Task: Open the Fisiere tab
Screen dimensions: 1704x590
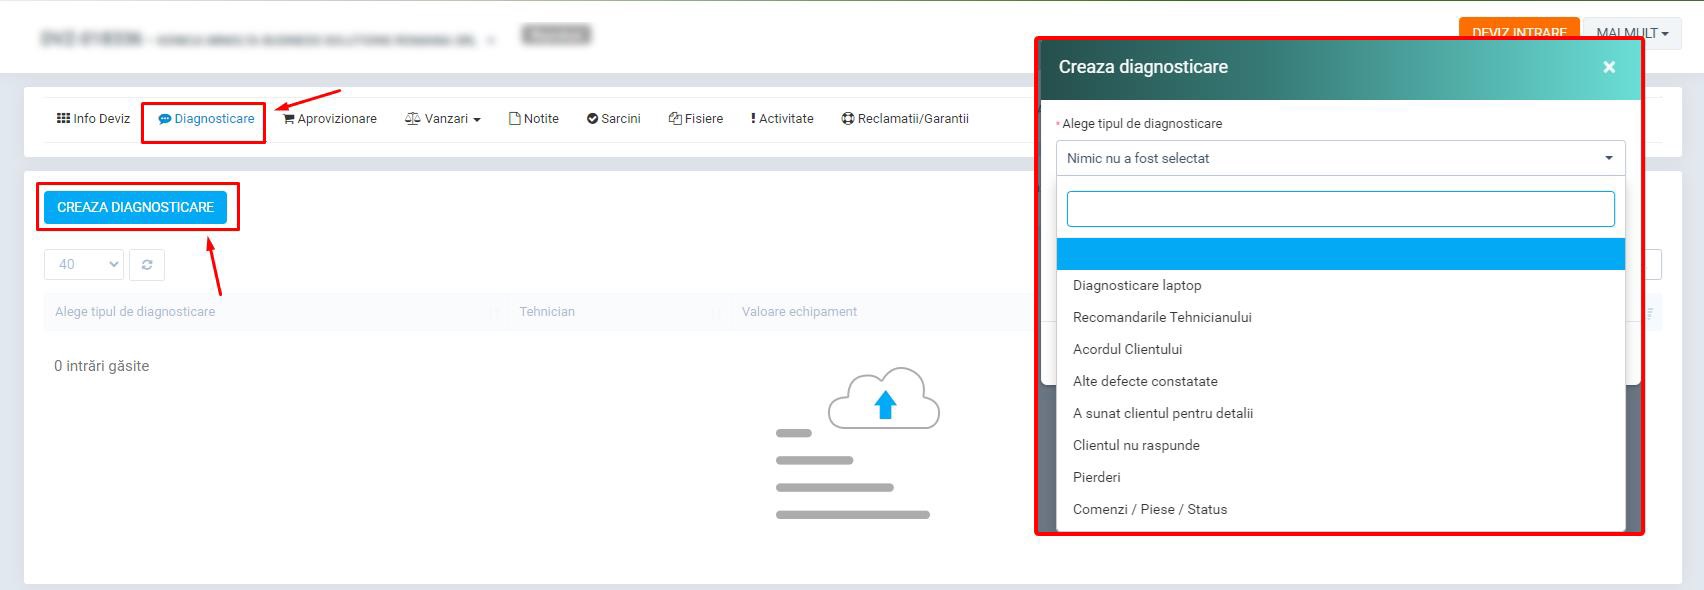Action: click(x=696, y=118)
